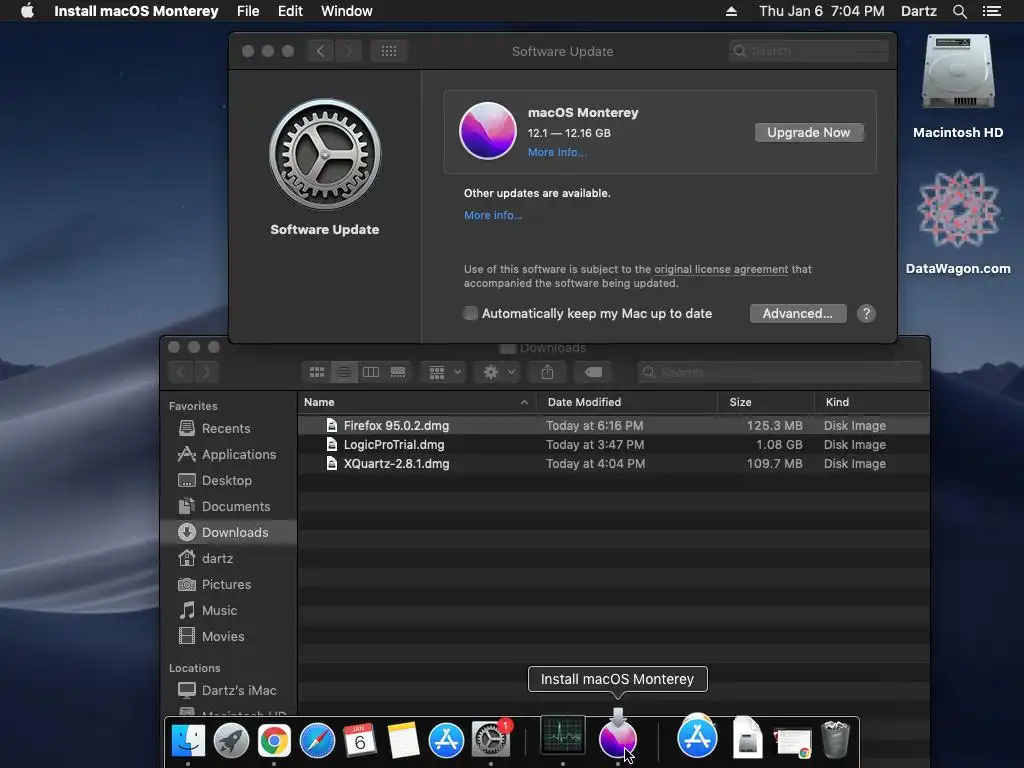Open Trash in the Dock
This screenshot has height=768, width=1024.
[x=835, y=739]
